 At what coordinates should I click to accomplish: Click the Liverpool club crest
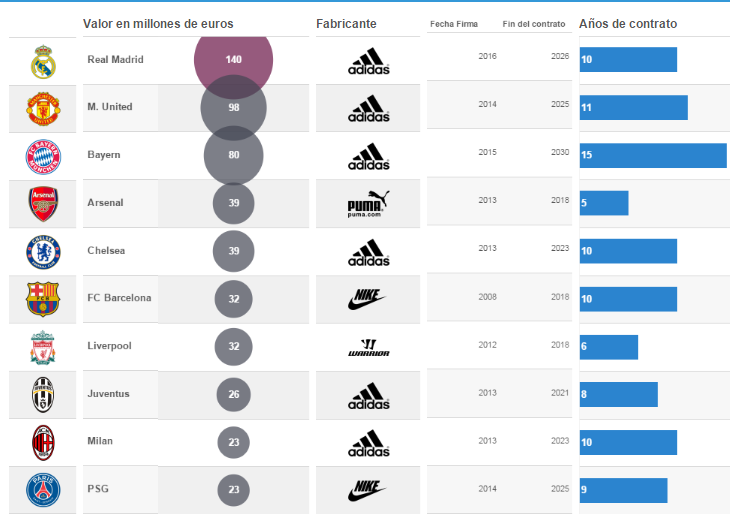tap(43, 346)
